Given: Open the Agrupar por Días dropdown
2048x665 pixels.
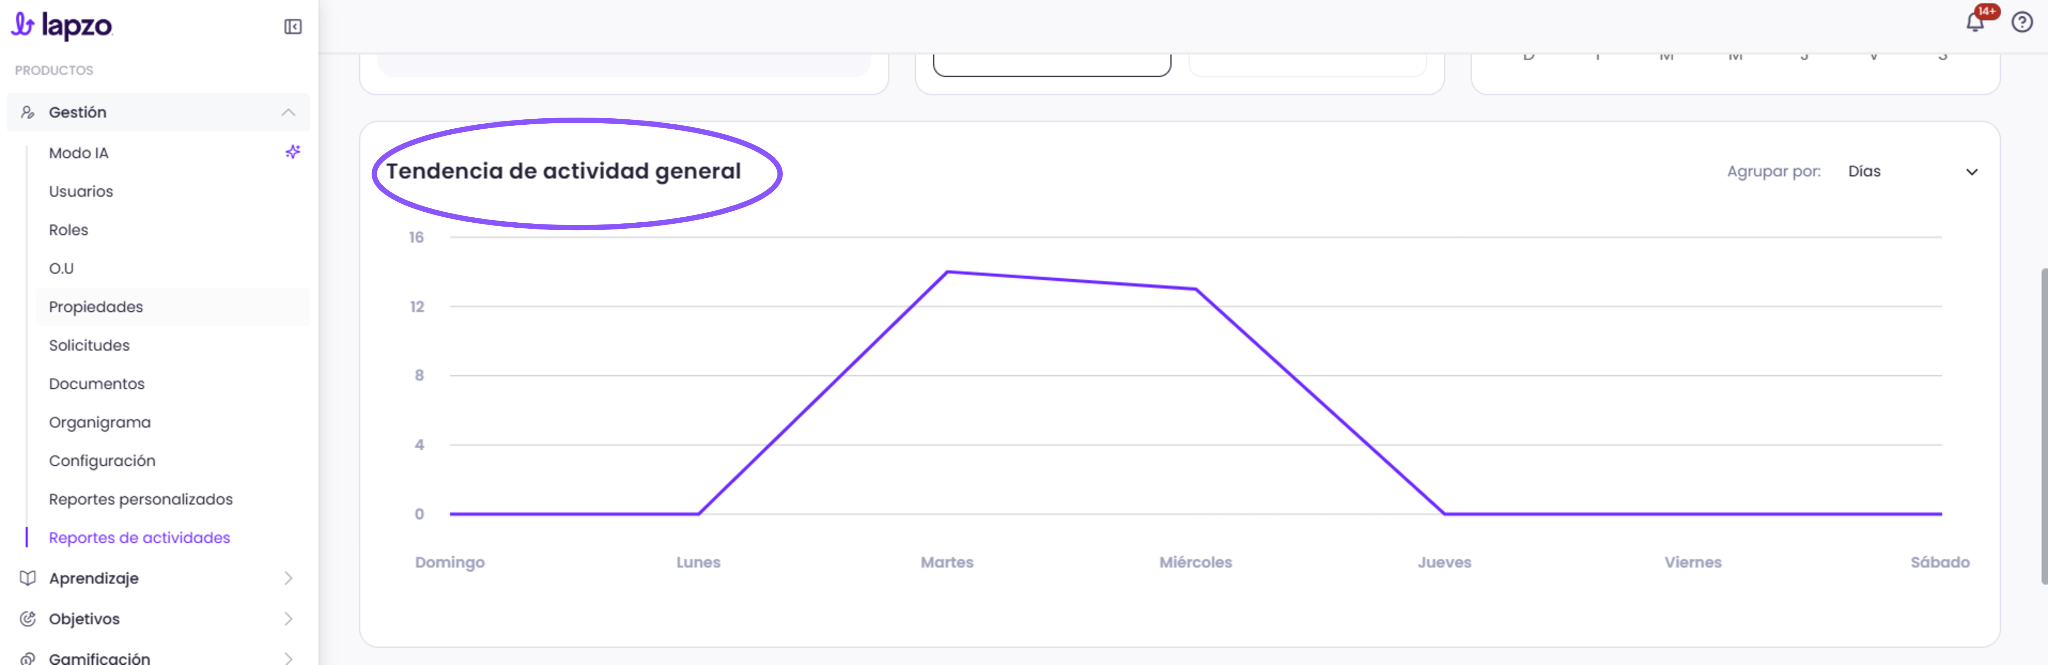Looking at the screenshot, I should [1912, 172].
